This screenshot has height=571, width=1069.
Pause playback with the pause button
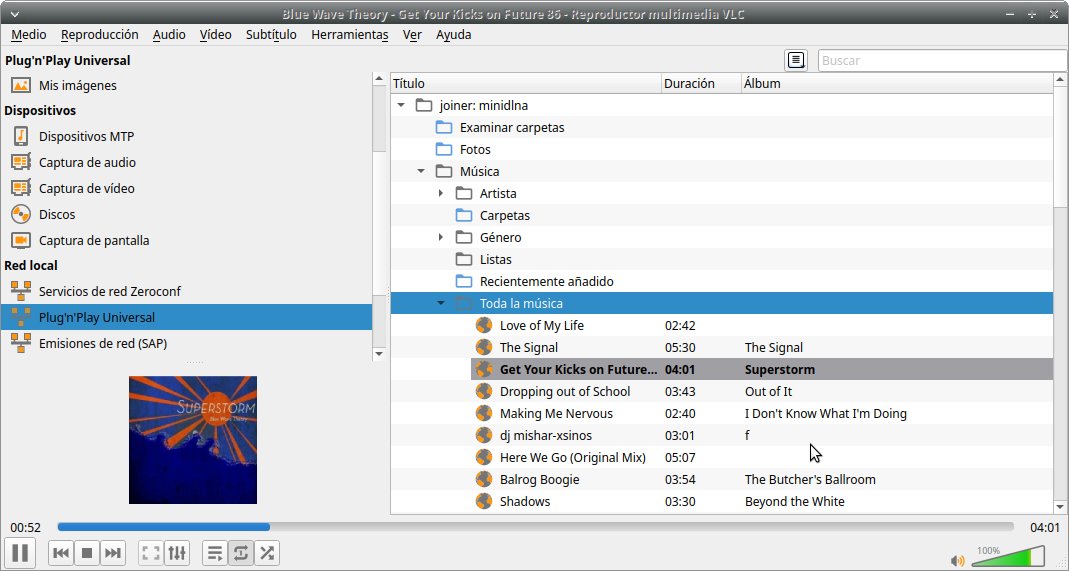pyautogui.click(x=20, y=553)
